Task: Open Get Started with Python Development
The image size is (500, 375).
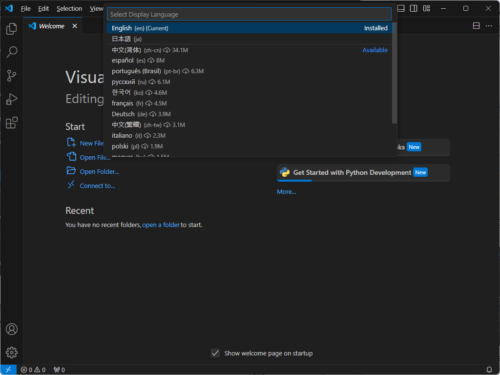Action: pos(363,173)
